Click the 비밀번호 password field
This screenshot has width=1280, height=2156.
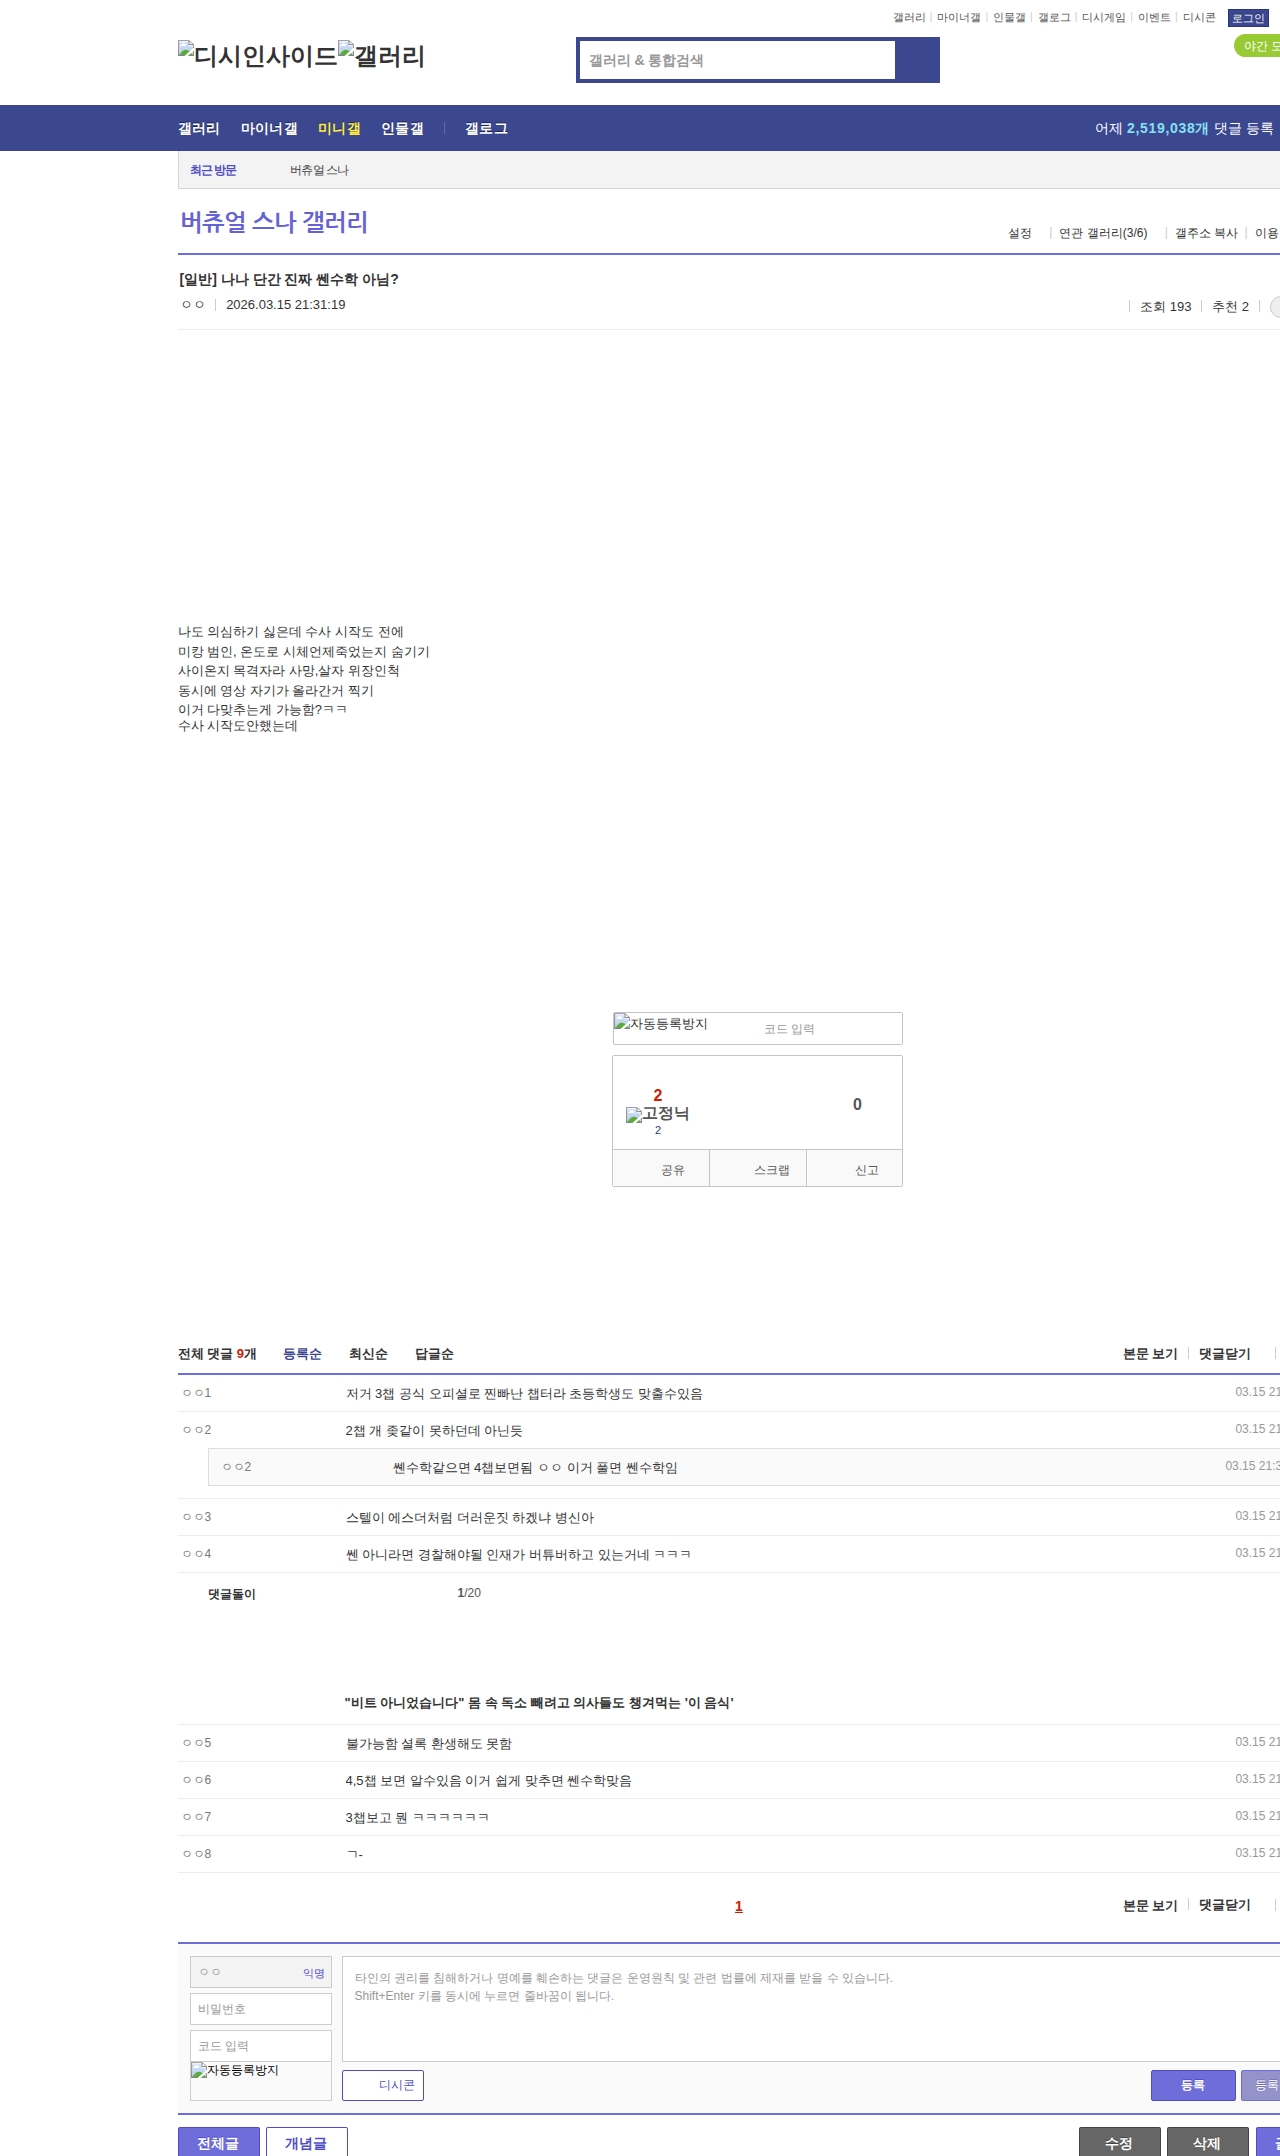click(261, 2009)
